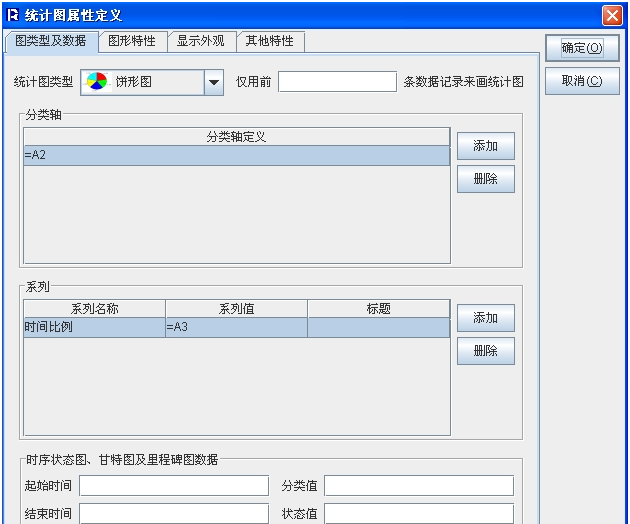
Task: Switch to the 图类型及数据 tab
Action: pyautogui.click(x=51, y=41)
